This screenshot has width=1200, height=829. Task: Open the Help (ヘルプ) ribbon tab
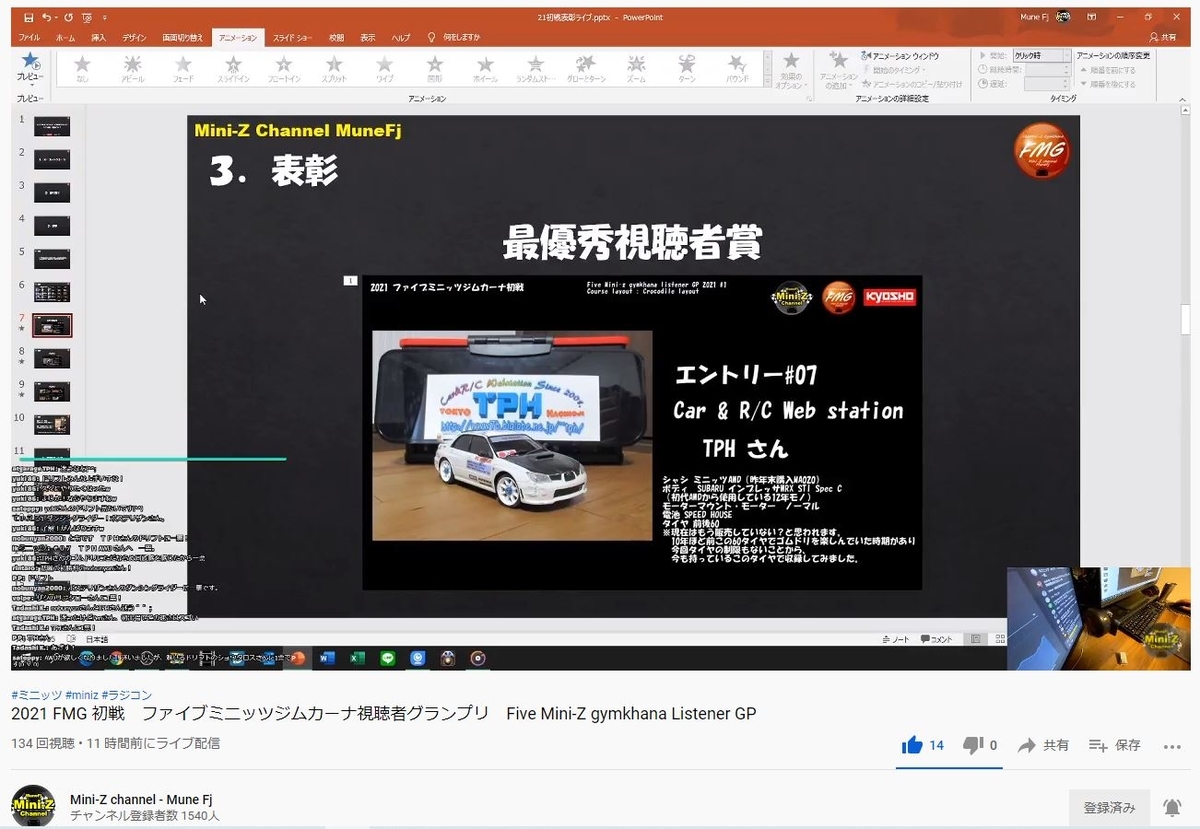point(400,37)
